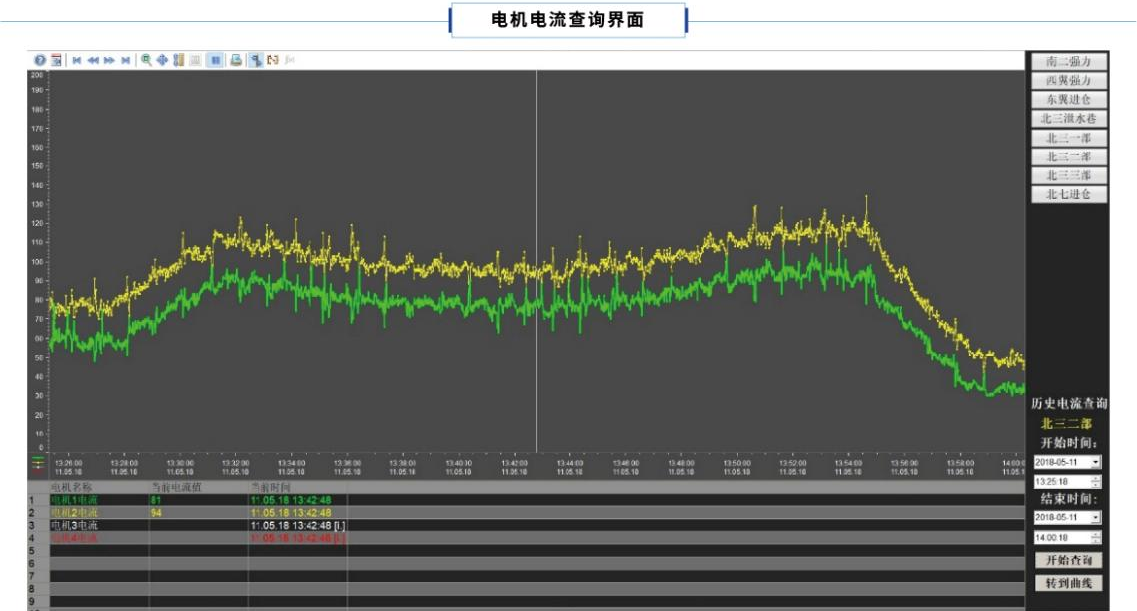Adjust start time 13:25:18 spinner arrows
1137x611 pixels.
[x=1096, y=482]
